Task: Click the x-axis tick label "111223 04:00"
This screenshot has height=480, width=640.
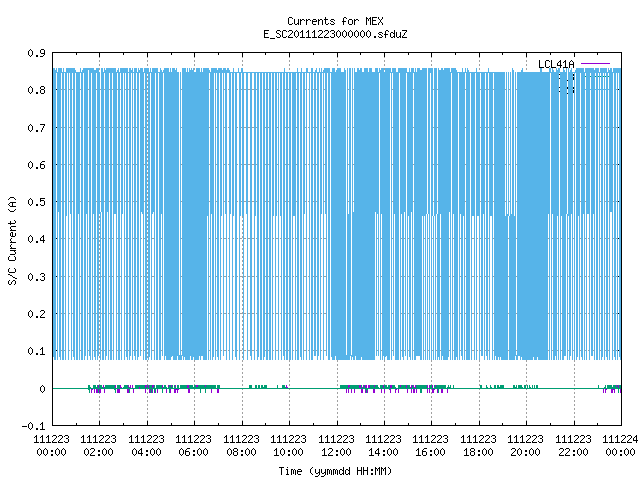Action: 147,446
